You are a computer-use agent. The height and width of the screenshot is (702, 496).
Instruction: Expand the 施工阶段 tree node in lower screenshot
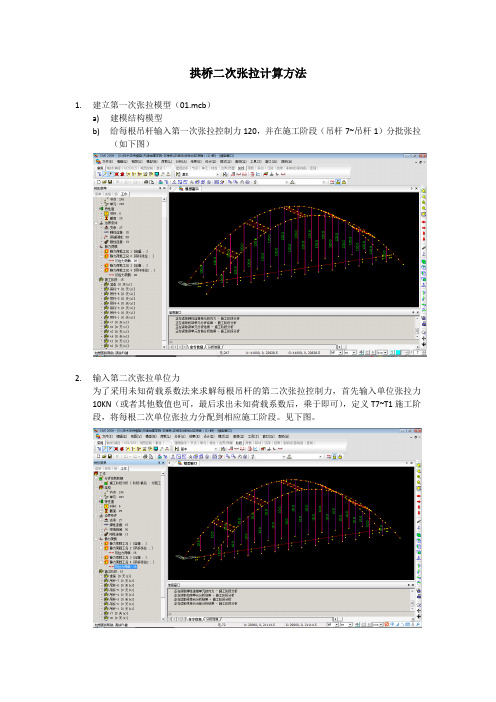coord(98,571)
